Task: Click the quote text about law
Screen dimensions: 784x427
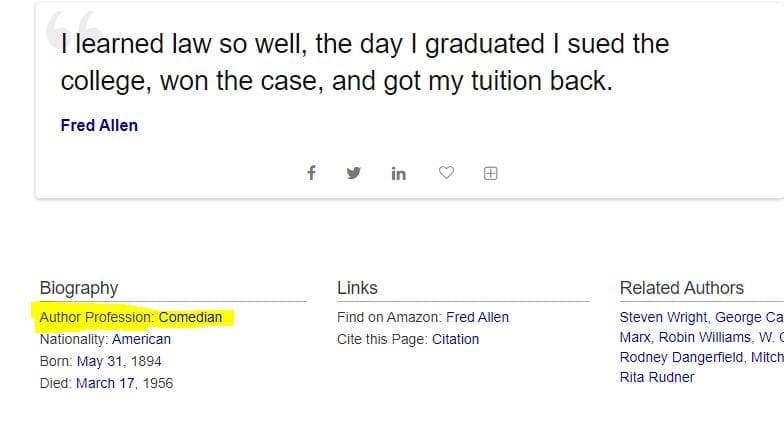Action: coord(364,62)
